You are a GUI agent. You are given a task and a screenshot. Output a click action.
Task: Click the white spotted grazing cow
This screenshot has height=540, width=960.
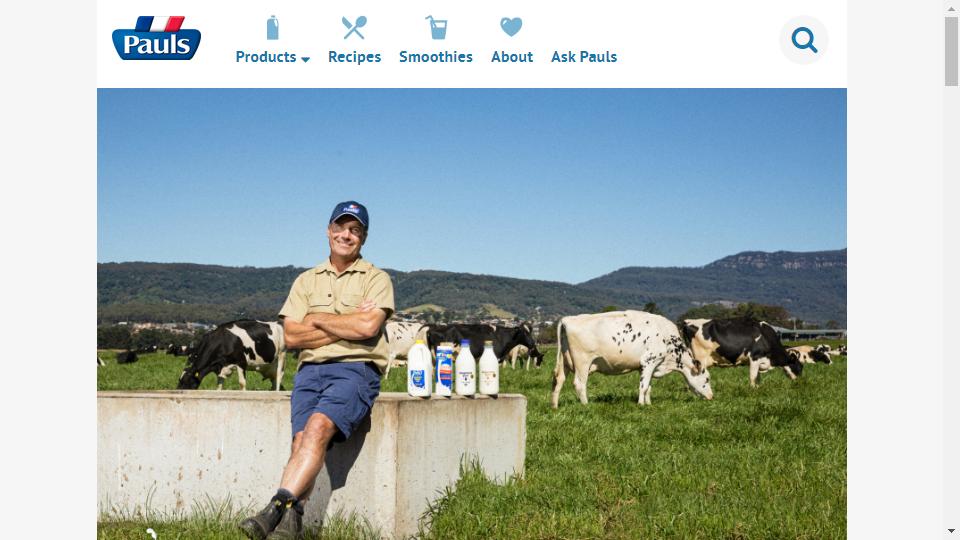tap(631, 358)
